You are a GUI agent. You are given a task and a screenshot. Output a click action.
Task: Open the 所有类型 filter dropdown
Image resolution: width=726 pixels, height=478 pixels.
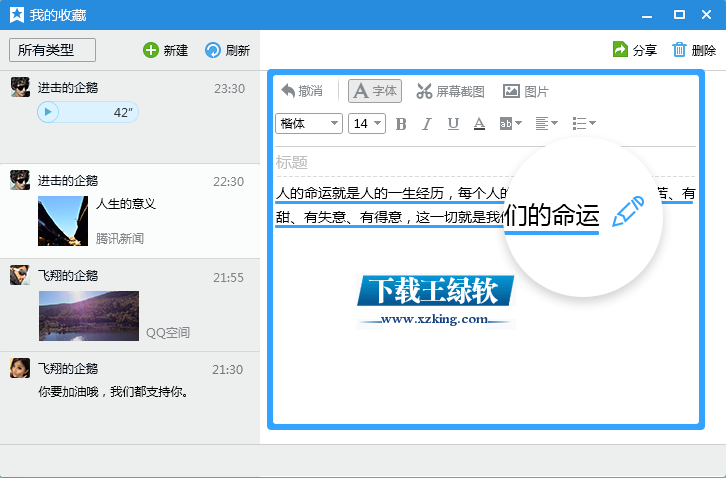(52, 50)
